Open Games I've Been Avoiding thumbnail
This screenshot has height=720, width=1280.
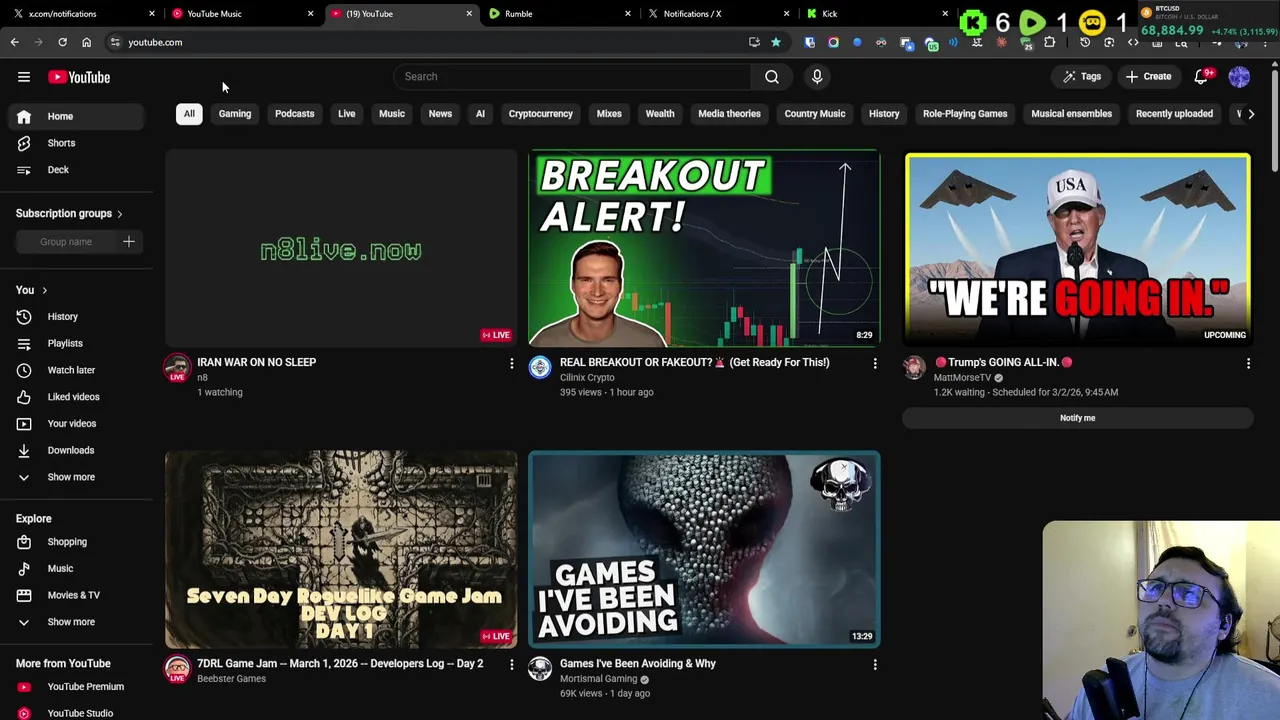point(704,550)
